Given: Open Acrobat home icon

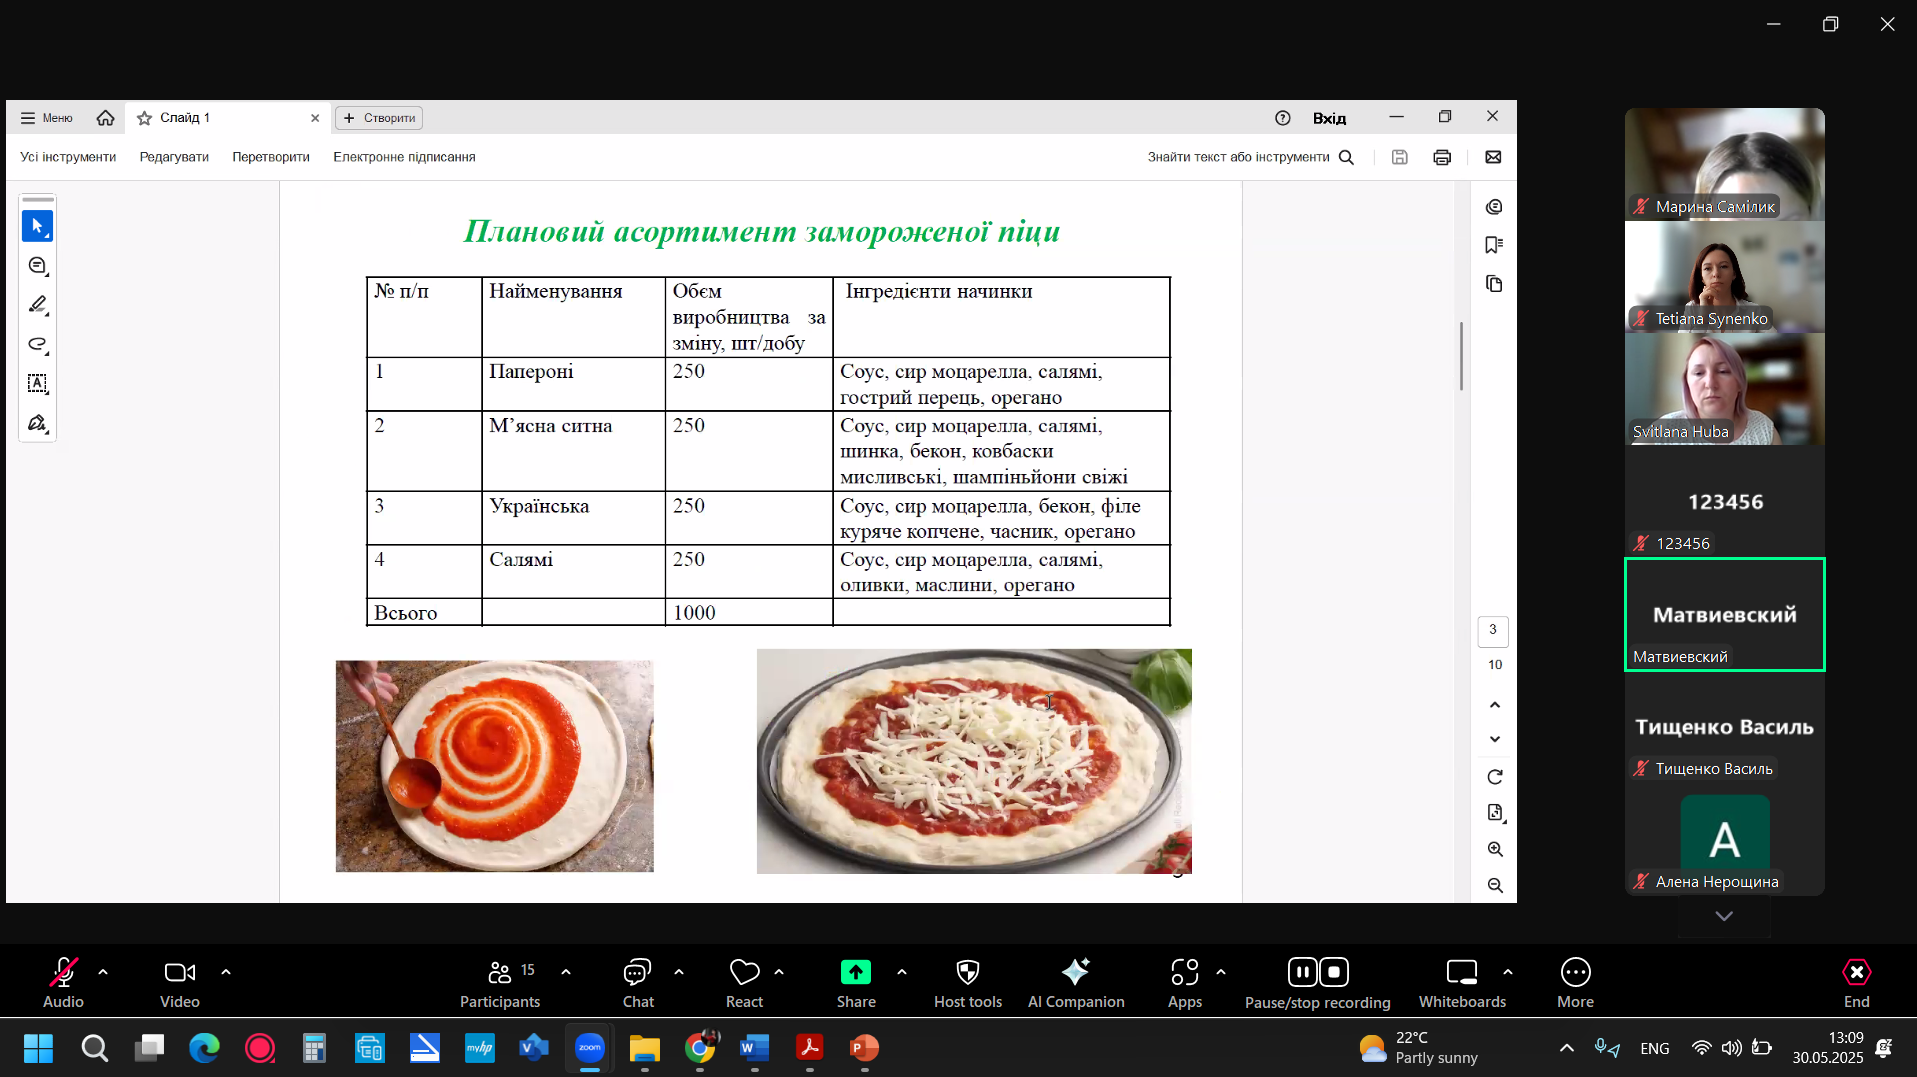Looking at the screenshot, I should 105,118.
